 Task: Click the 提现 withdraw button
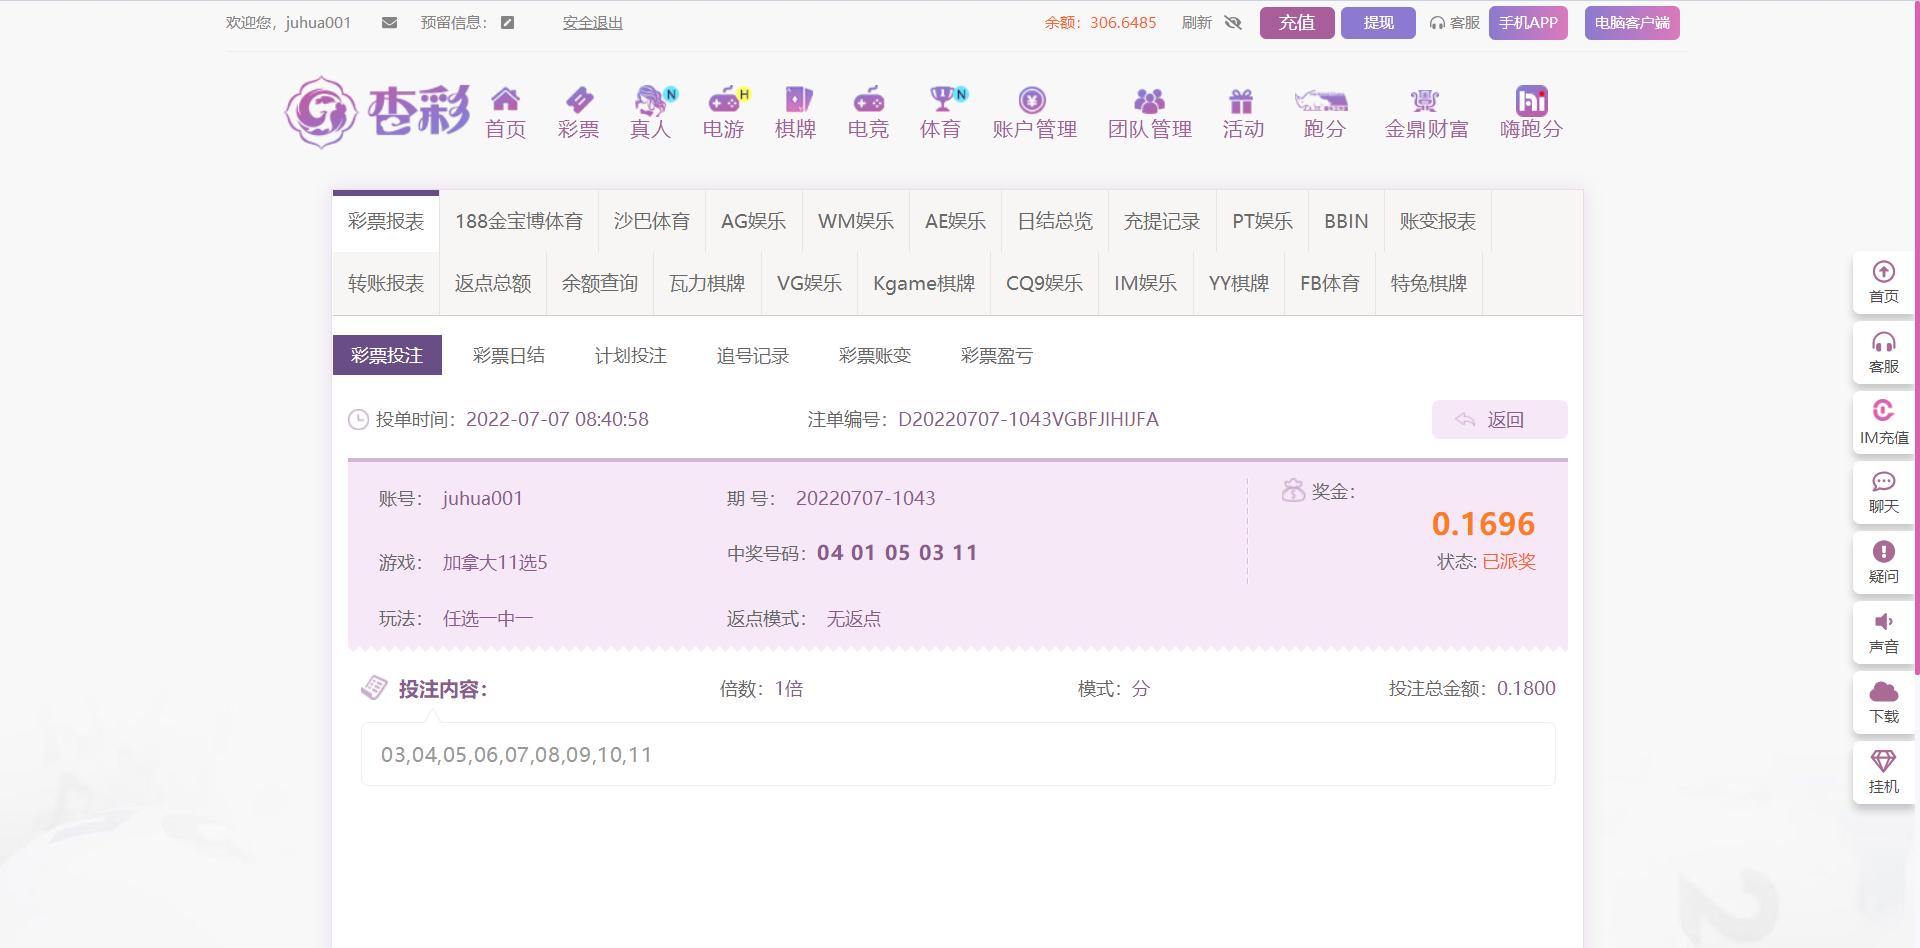click(x=1378, y=22)
